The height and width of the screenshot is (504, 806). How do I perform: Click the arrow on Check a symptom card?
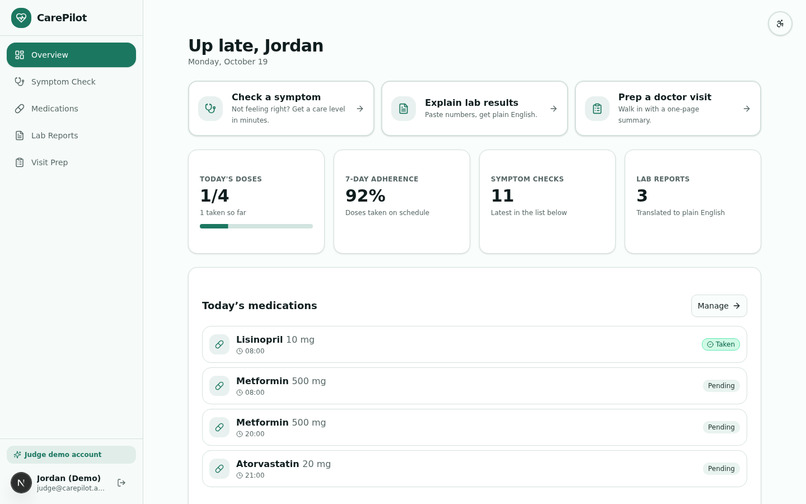[360, 109]
